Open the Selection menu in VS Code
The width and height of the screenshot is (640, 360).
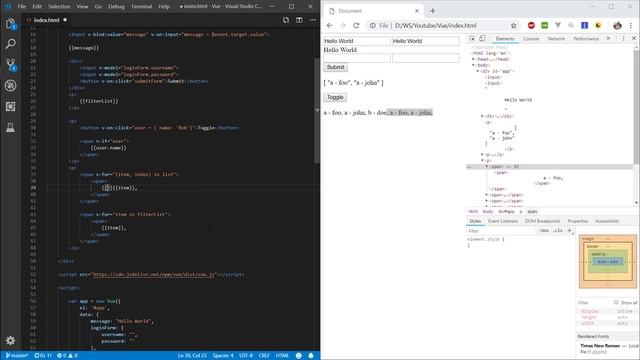59,7
